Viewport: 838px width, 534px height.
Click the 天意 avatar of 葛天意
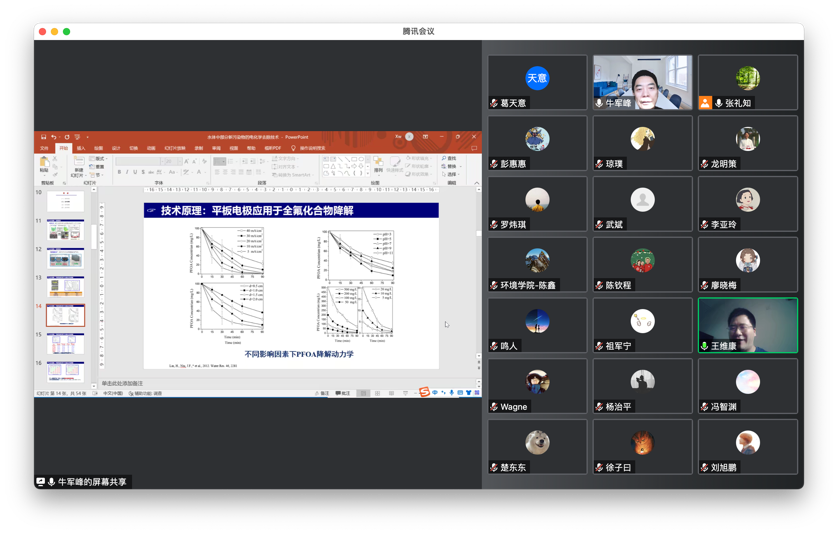(537, 78)
